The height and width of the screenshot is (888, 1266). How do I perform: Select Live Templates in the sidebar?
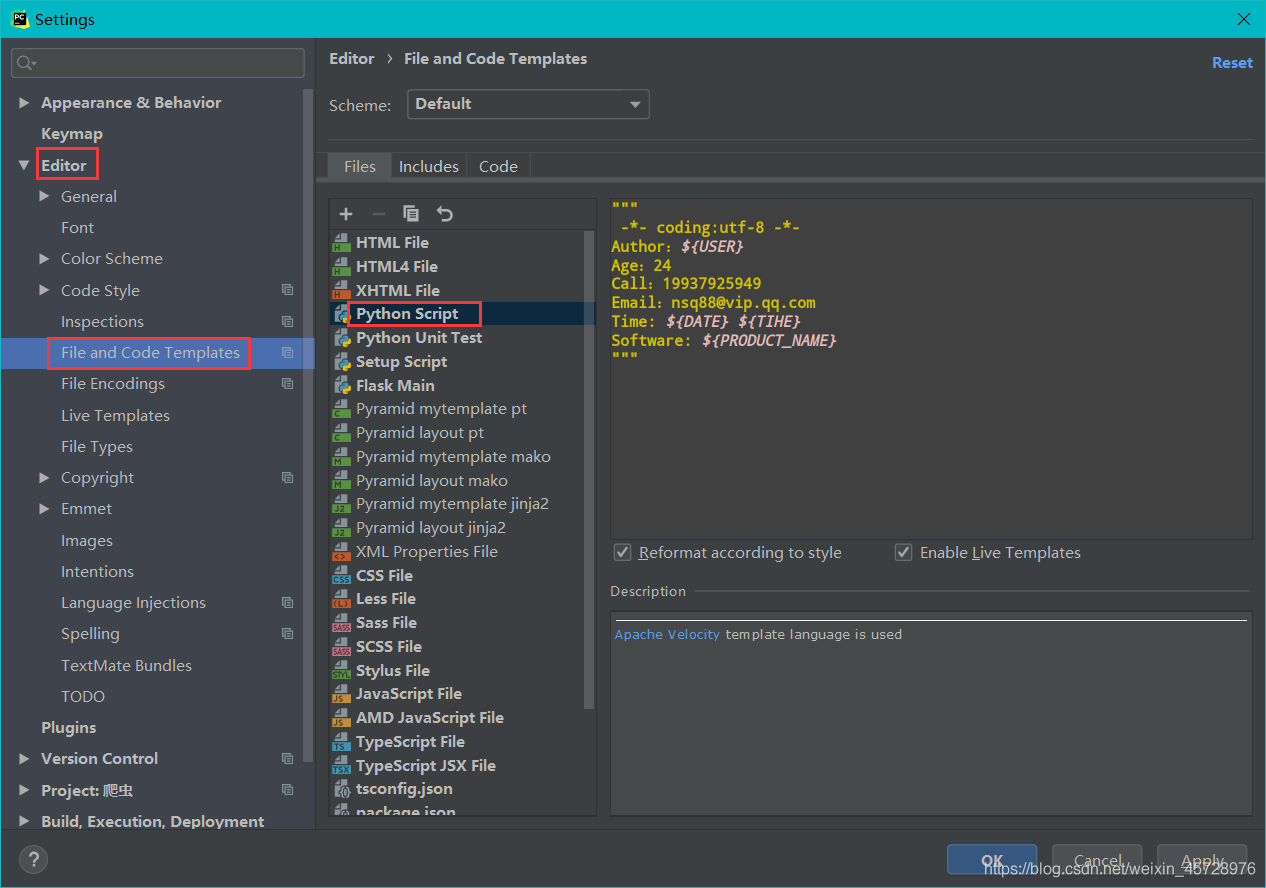[115, 416]
